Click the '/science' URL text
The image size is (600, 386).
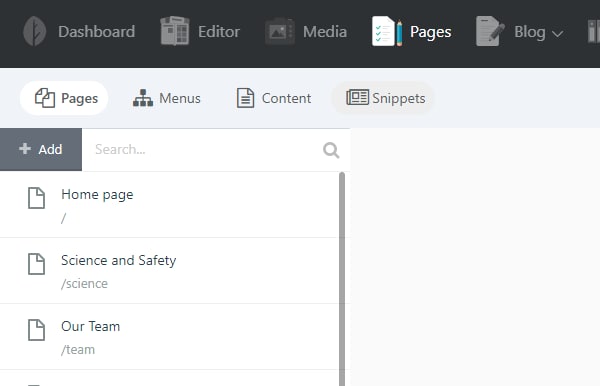point(85,284)
